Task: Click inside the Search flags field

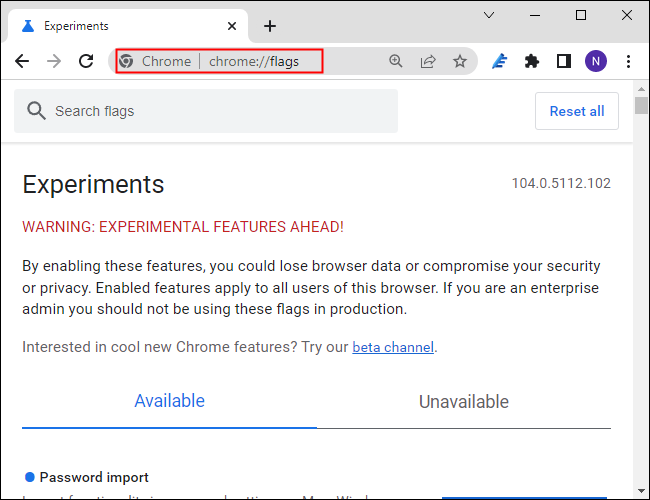Action: [220, 111]
